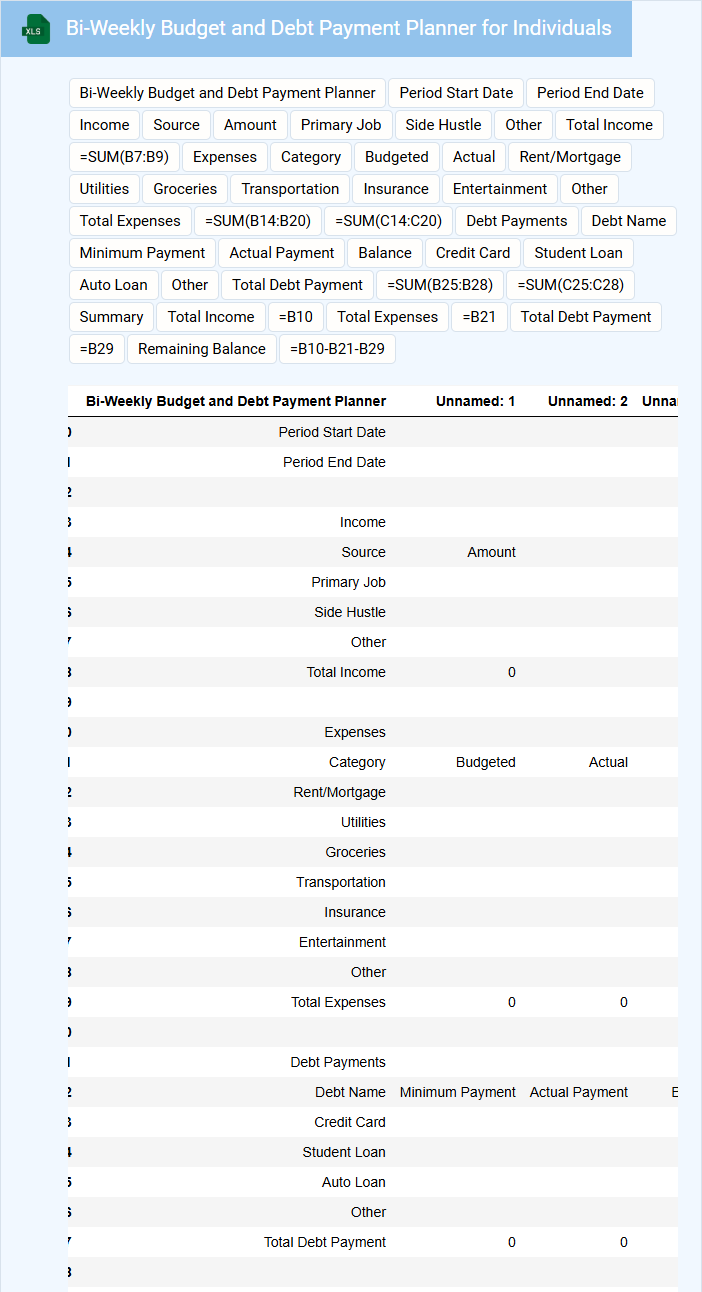Click the Unnamed: 1 column header

coord(475,401)
